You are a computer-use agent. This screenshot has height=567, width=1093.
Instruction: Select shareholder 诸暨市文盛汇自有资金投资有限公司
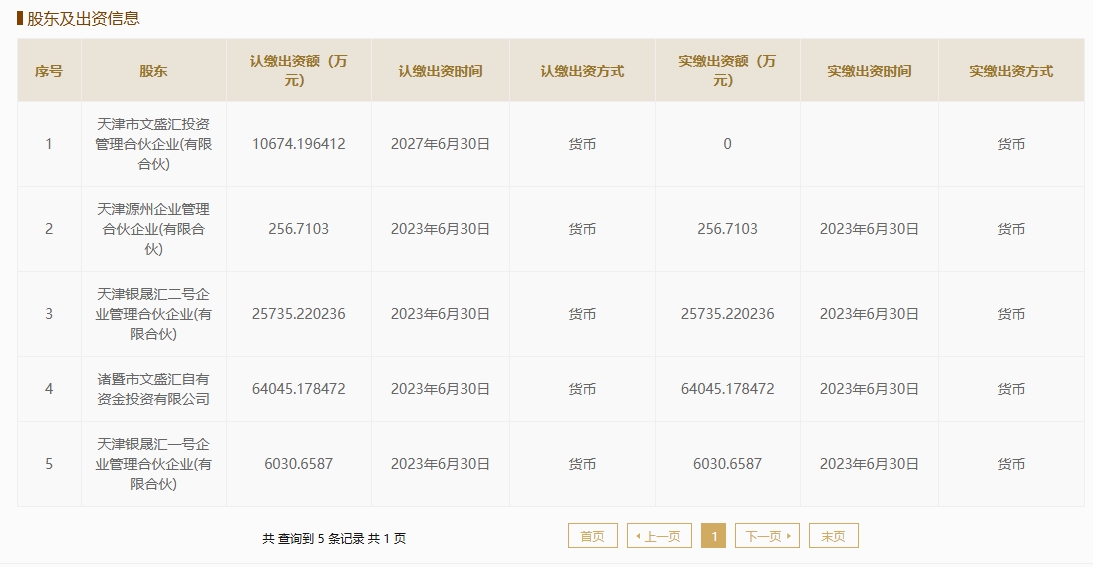(153, 388)
